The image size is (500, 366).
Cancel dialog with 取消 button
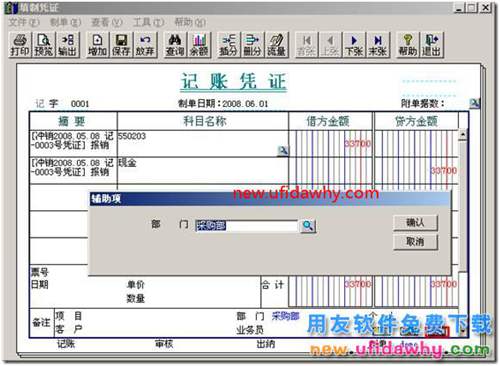[x=415, y=242]
